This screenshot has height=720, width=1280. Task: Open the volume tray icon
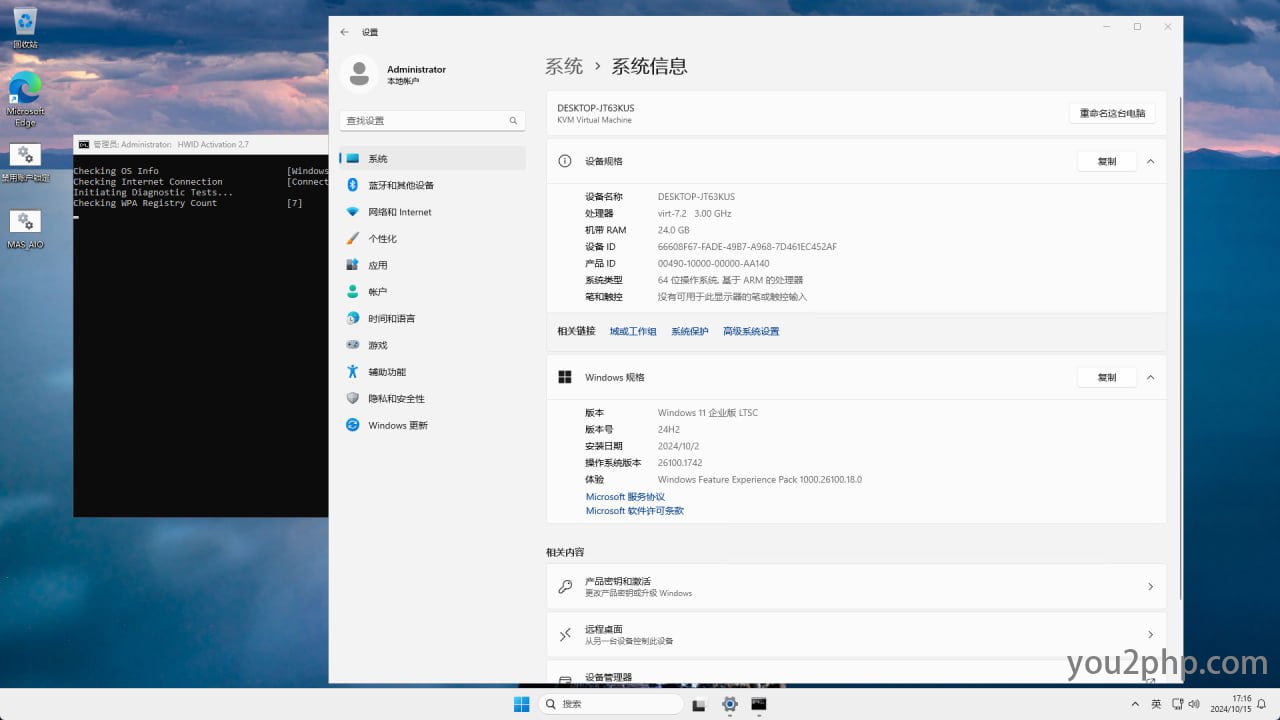(x=1195, y=704)
